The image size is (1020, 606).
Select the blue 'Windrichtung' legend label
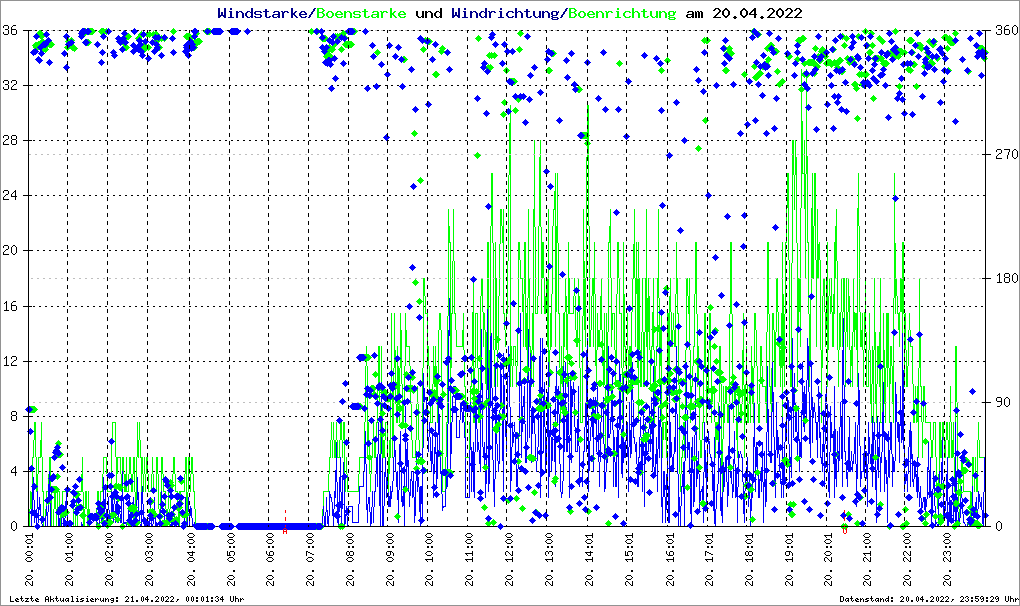[505, 13]
